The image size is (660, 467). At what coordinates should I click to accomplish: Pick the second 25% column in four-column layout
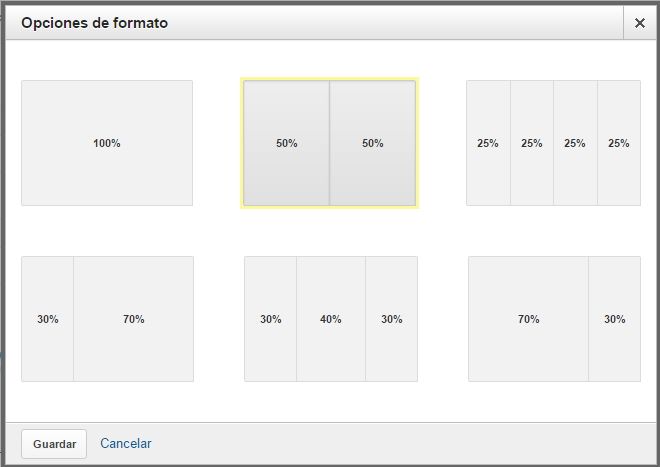(x=532, y=143)
